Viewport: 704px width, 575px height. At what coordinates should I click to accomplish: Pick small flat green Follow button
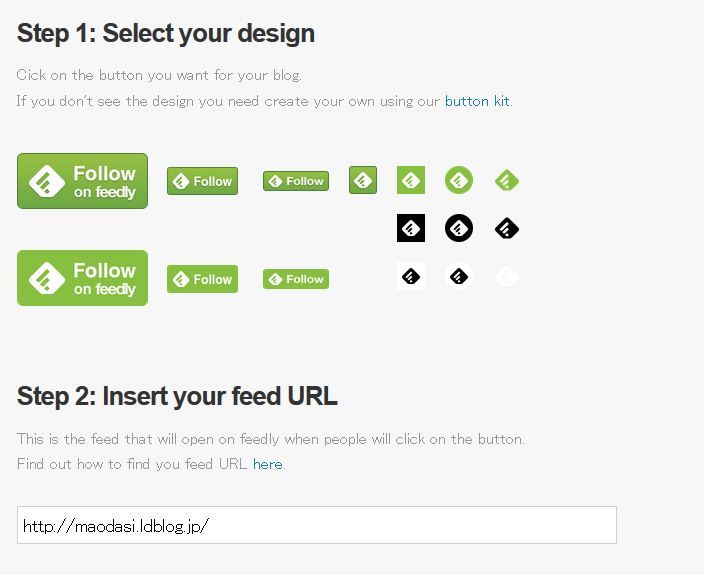click(296, 279)
